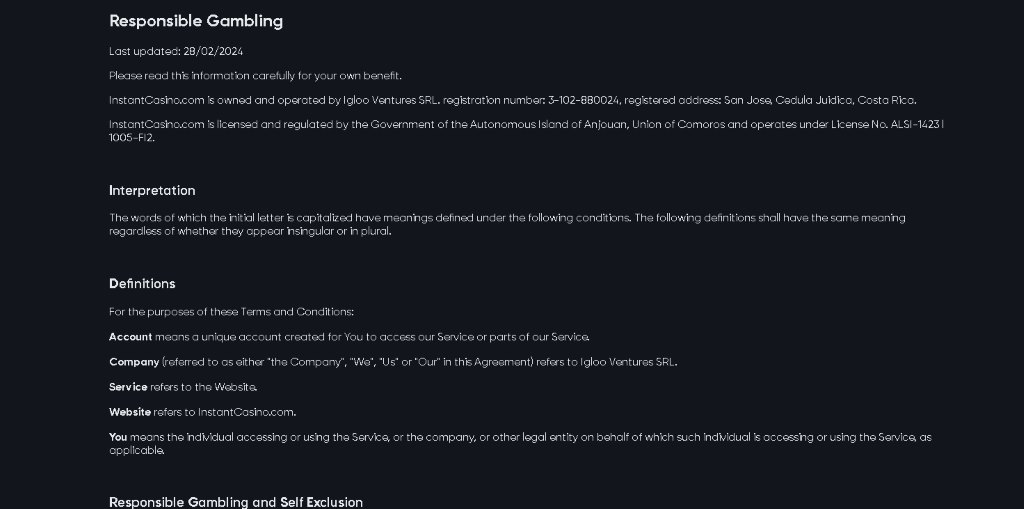Image resolution: width=1024 pixels, height=509 pixels.
Task: Click the Interpretation paragraph about capitalized words
Action: coord(507,224)
